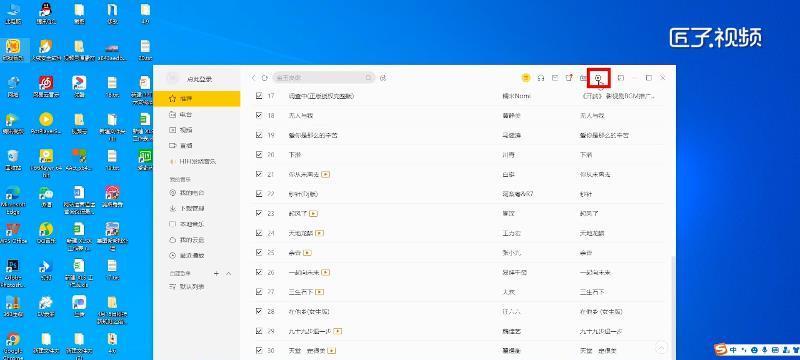Toggle Chinese input mode in Sogou bar
Screen dimensions: 800x360
[x=733, y=350]
